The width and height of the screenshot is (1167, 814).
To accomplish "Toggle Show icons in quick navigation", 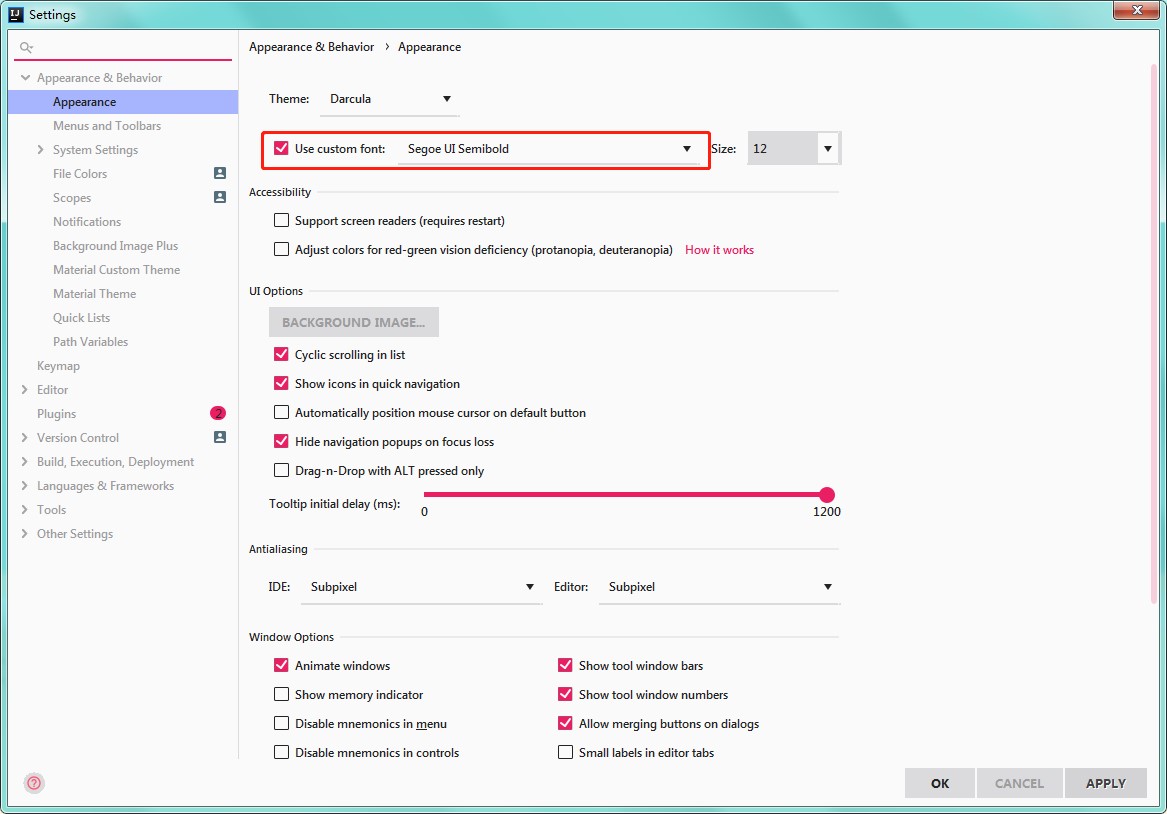I will [x=281, y=383].
